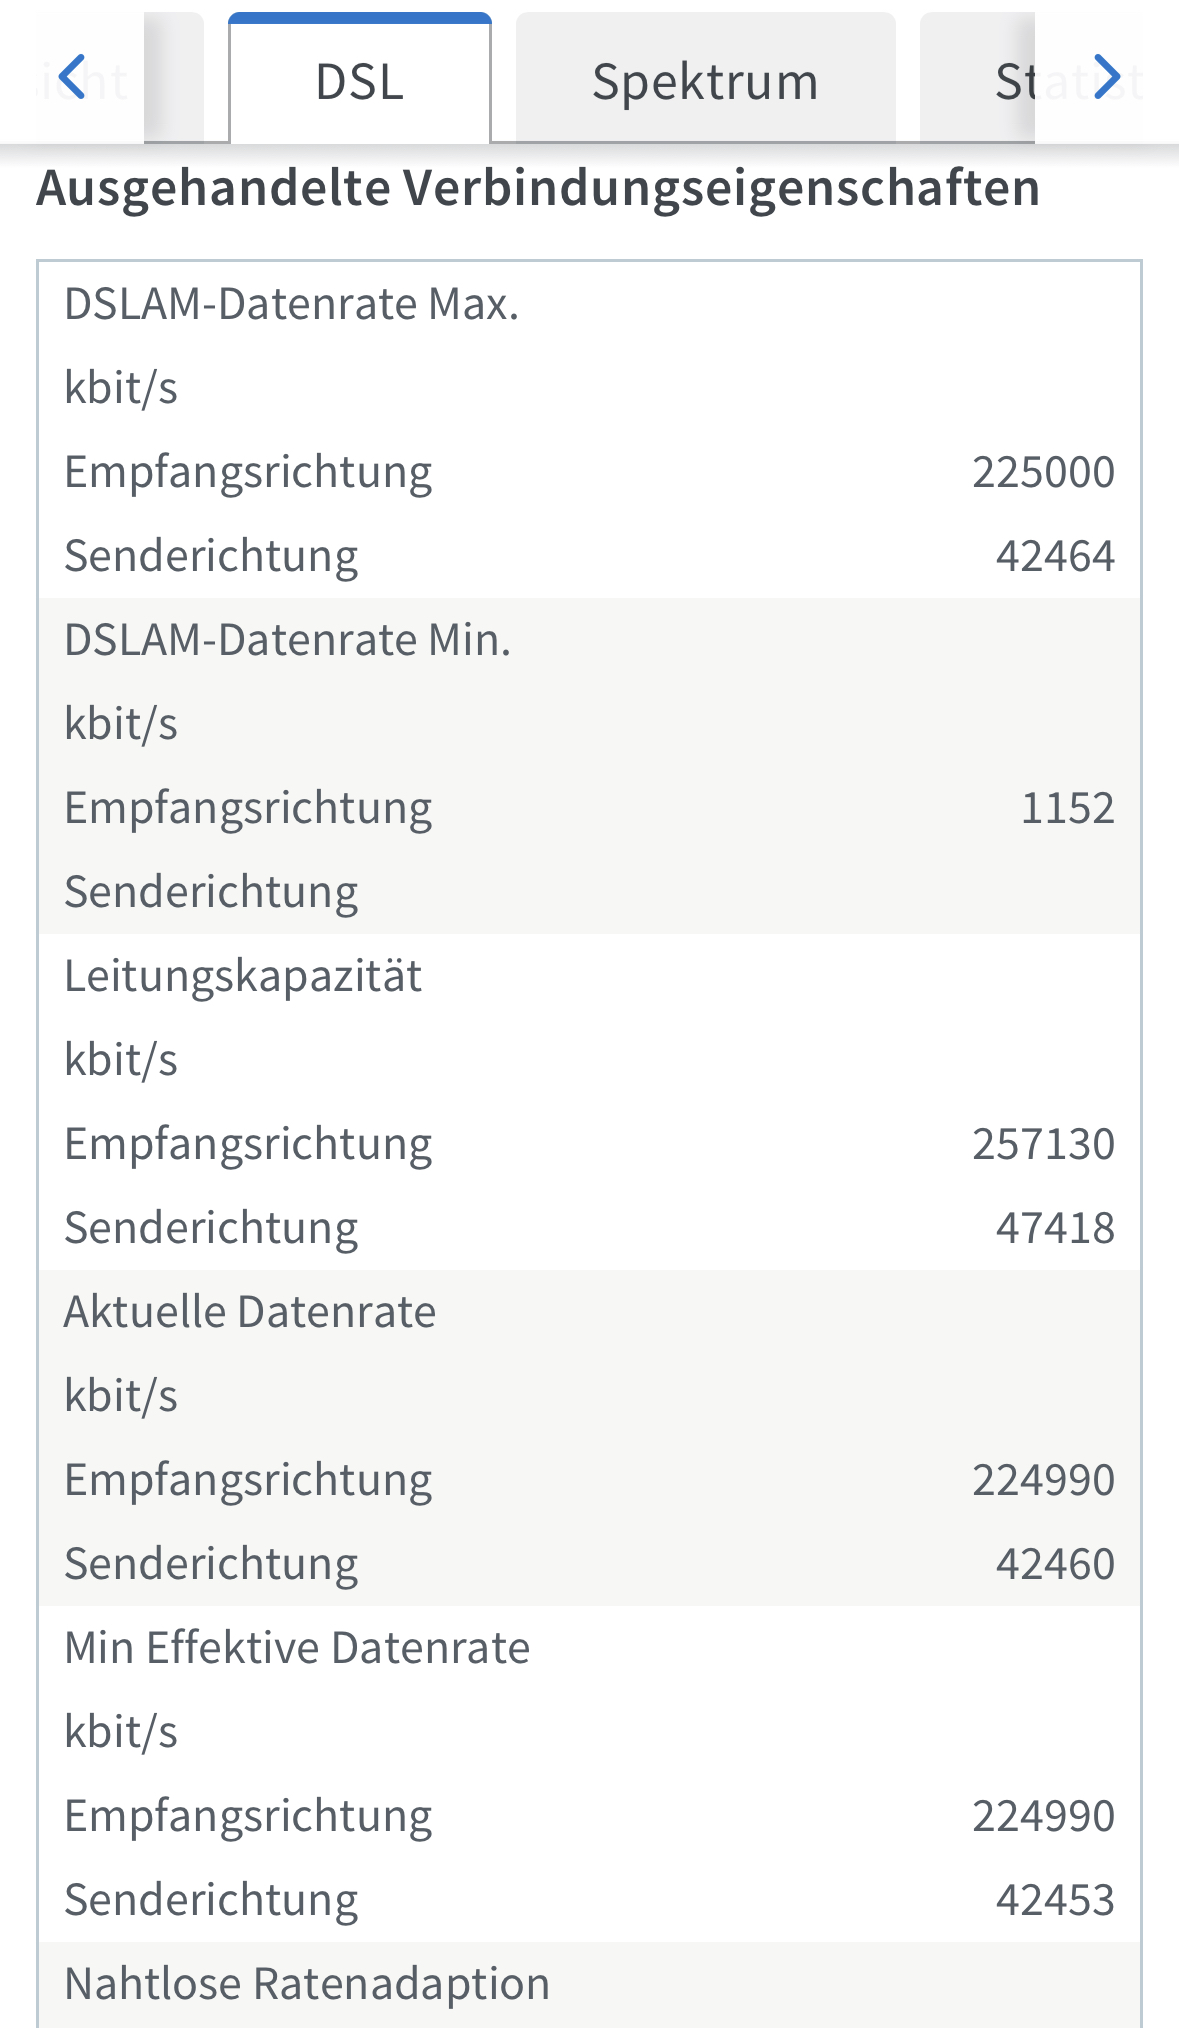
Task: Click the 42453 effective send rate value
Action: (1055, 1900)
